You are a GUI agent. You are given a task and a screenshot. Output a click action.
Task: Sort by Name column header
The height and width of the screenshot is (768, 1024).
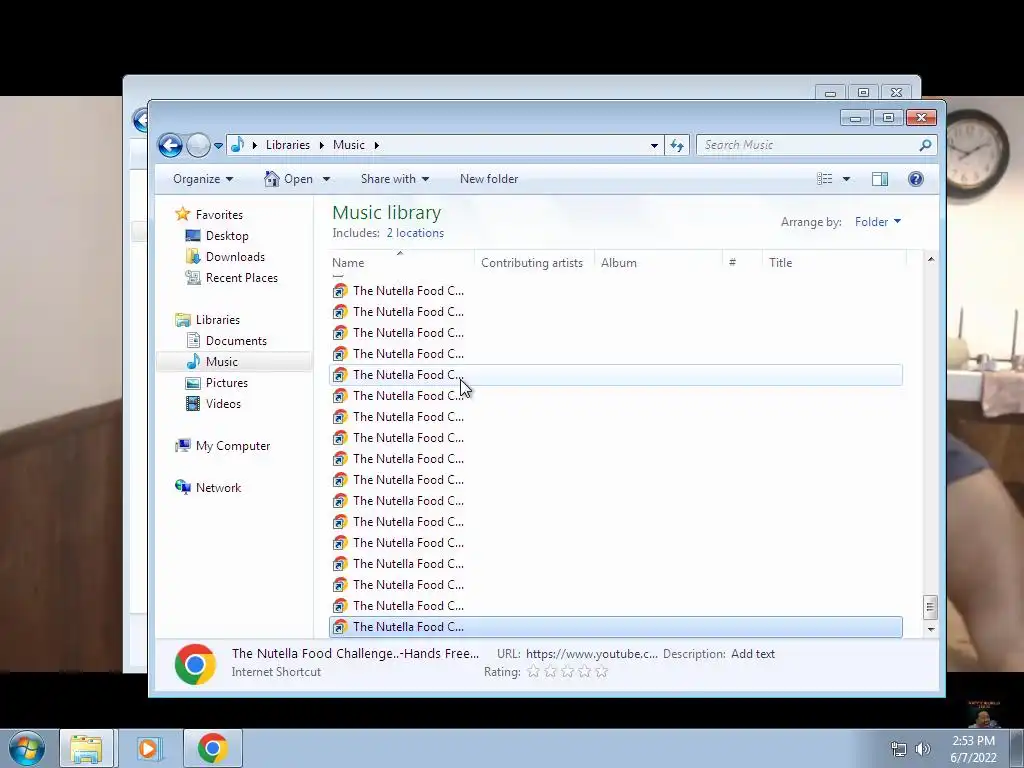[402, 263]
